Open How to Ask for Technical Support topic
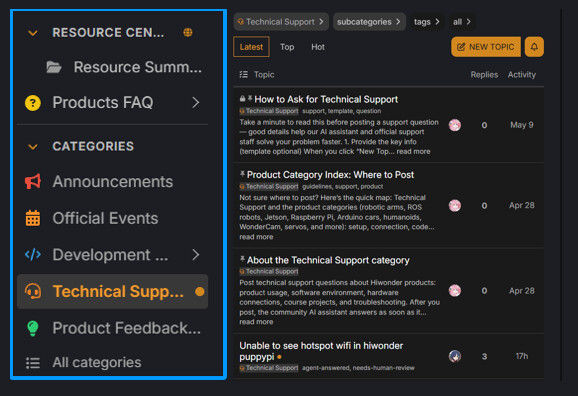Screen dimensions: 578x396 pos(326,100)
